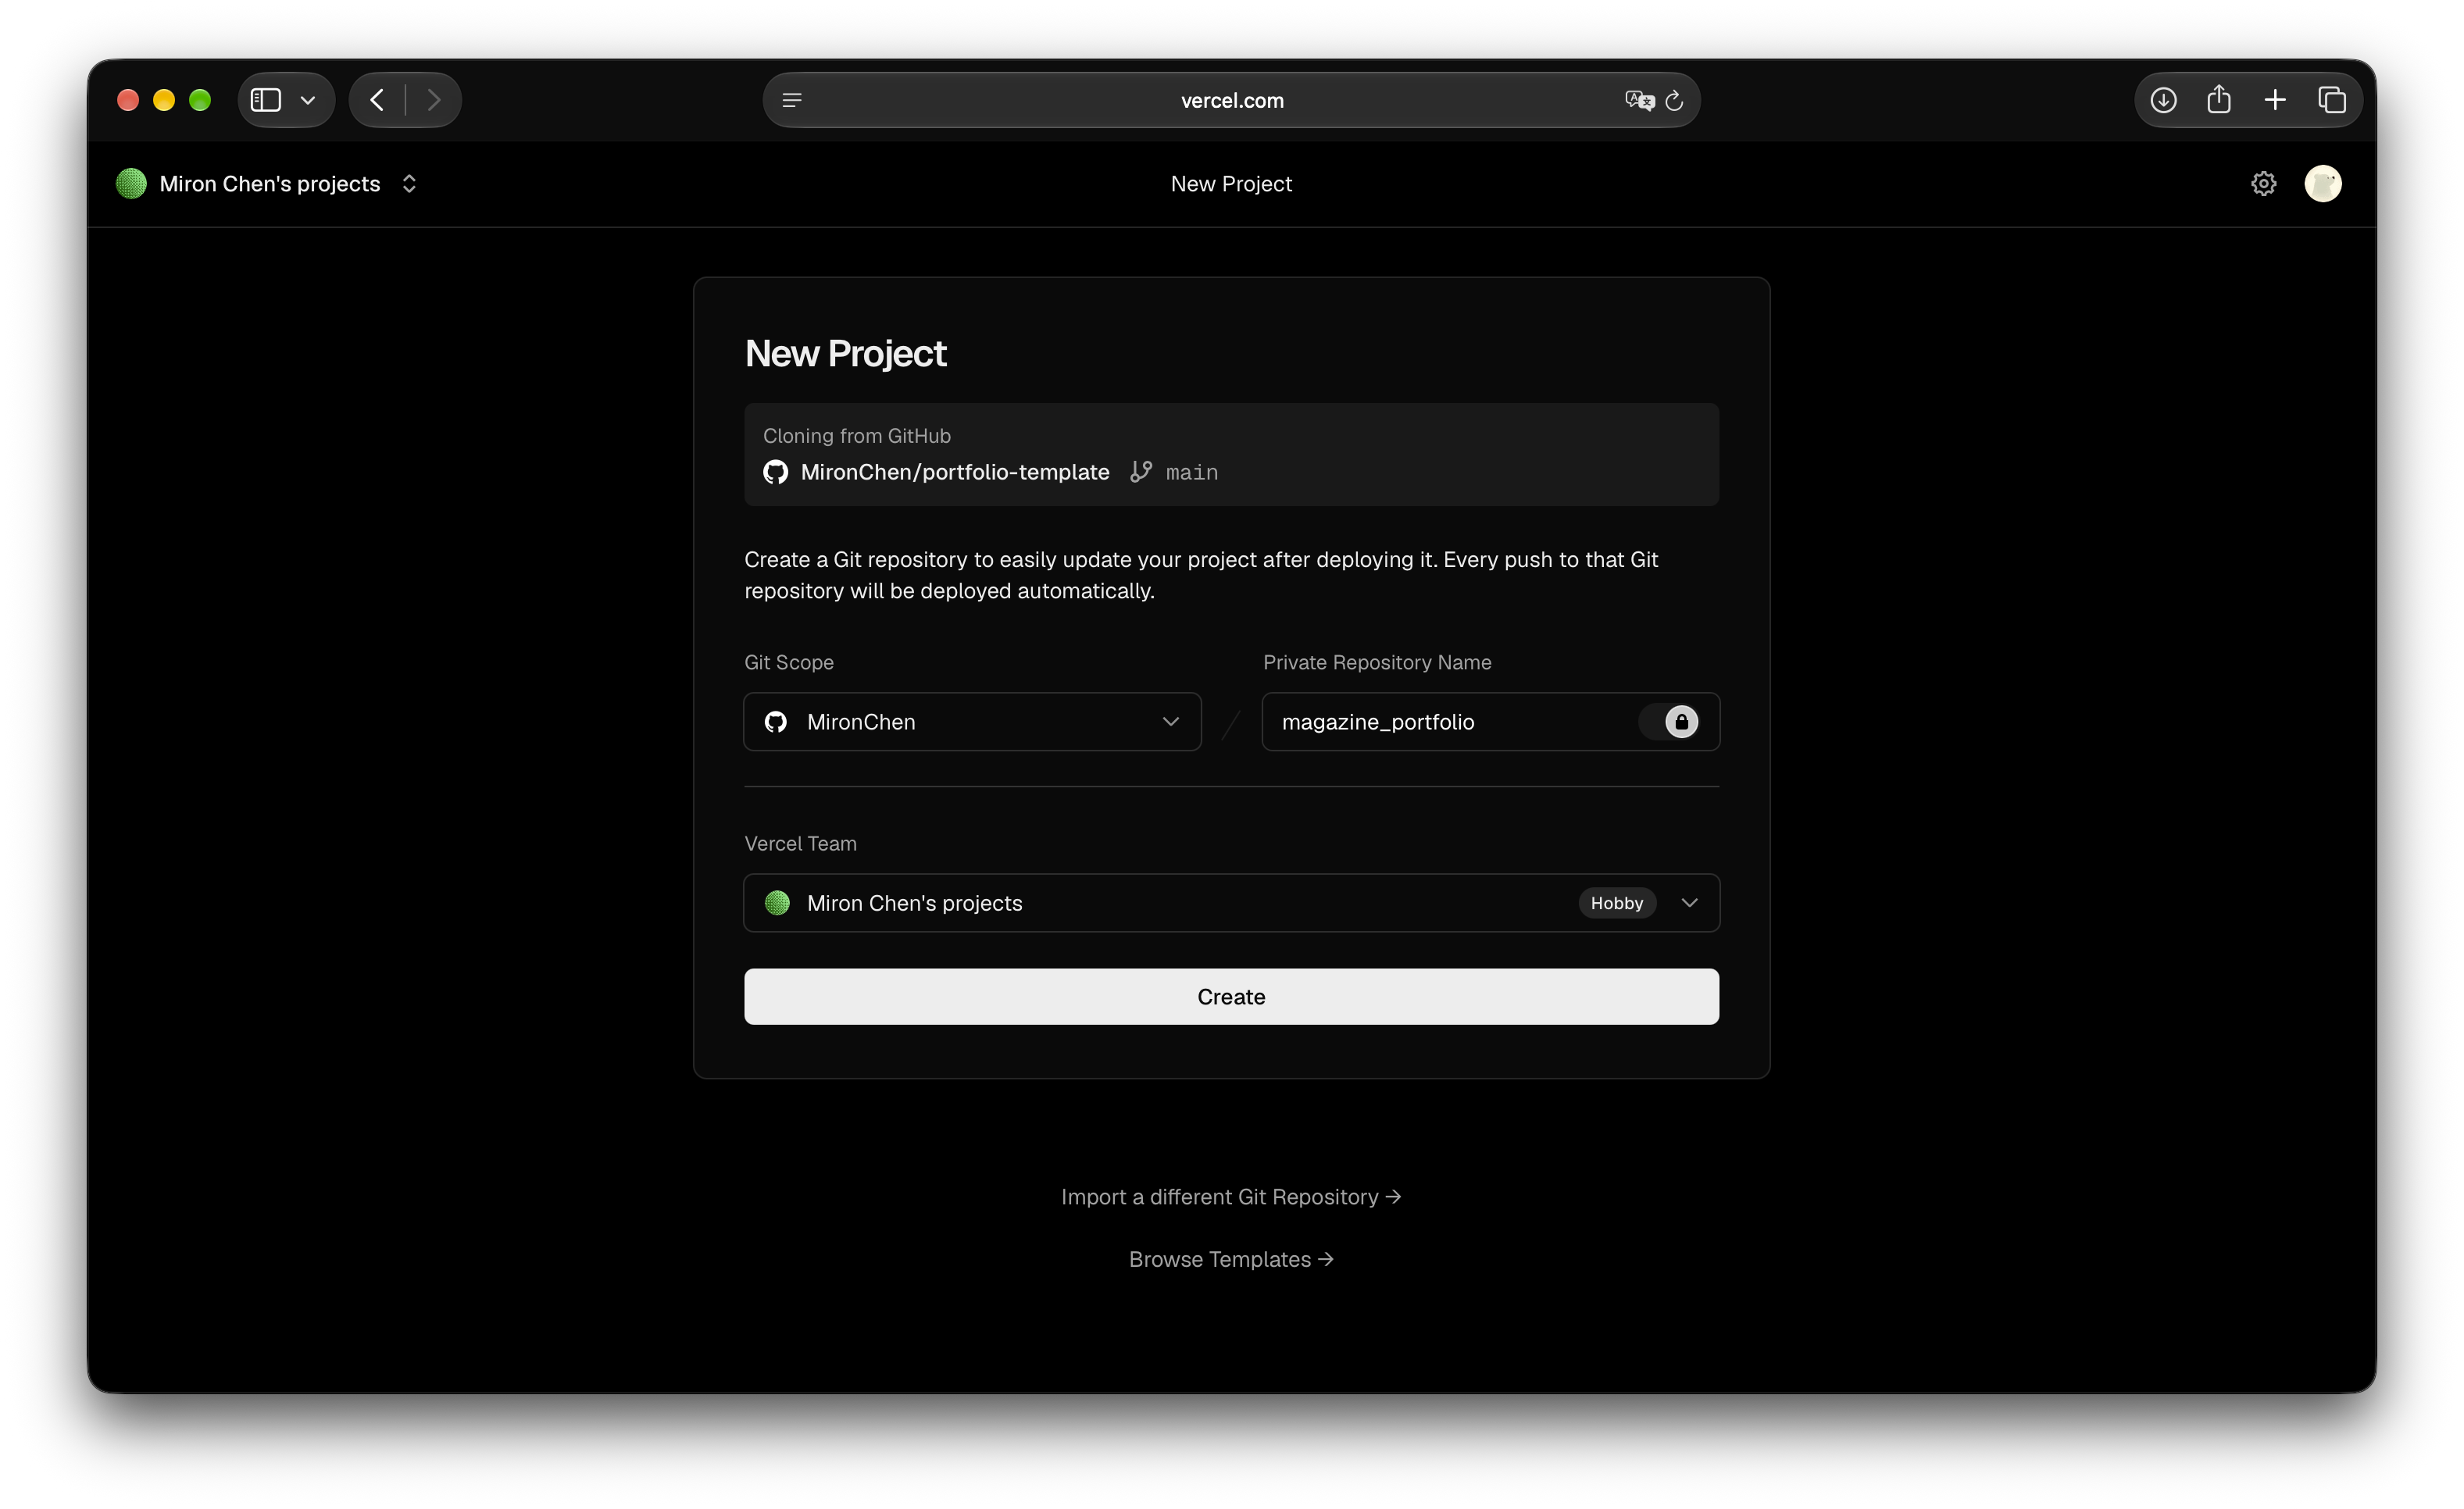
Task: Go back to previous page
Action: click(x=377, y=100)
